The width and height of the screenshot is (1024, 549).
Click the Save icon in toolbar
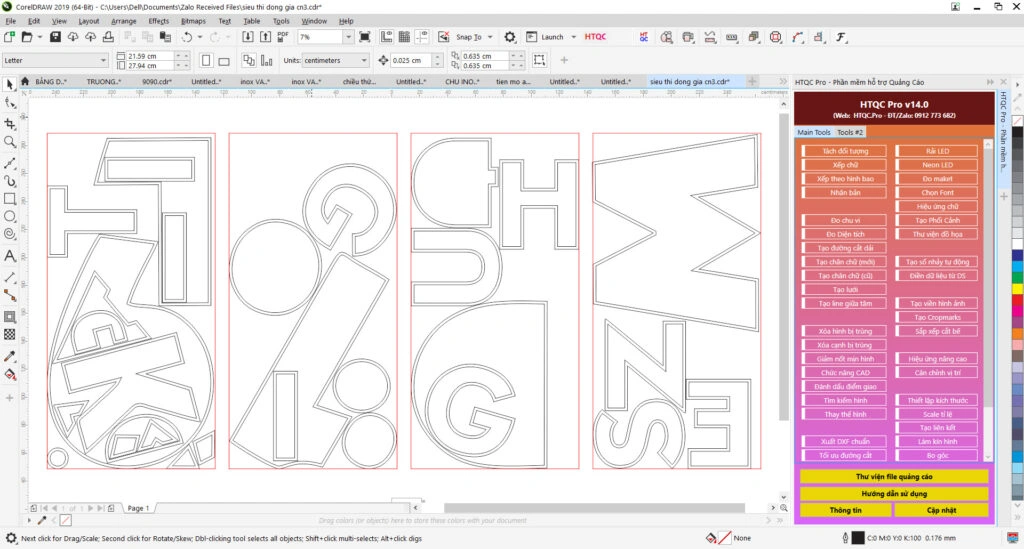[x=55, y=37]
